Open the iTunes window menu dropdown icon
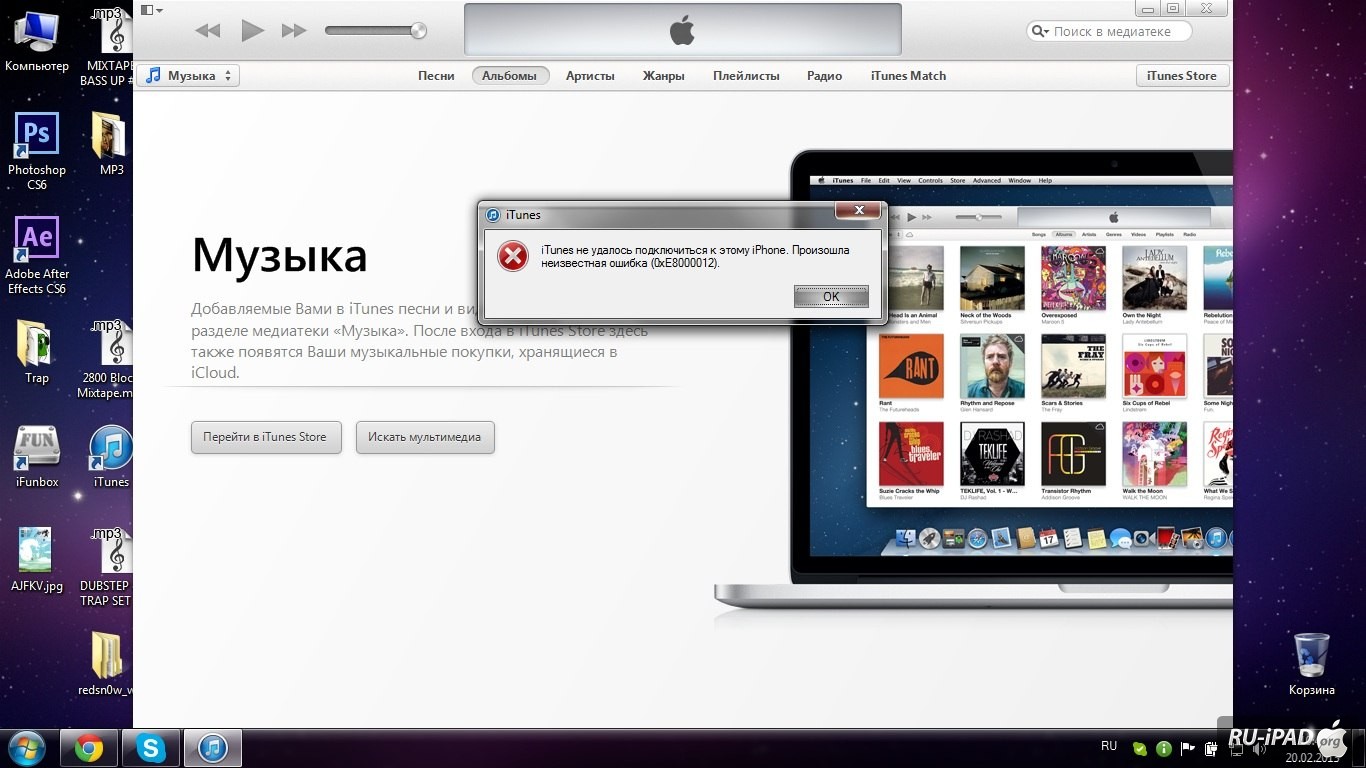This screenshot has width=1366, height=768. [x=152, y=10]
